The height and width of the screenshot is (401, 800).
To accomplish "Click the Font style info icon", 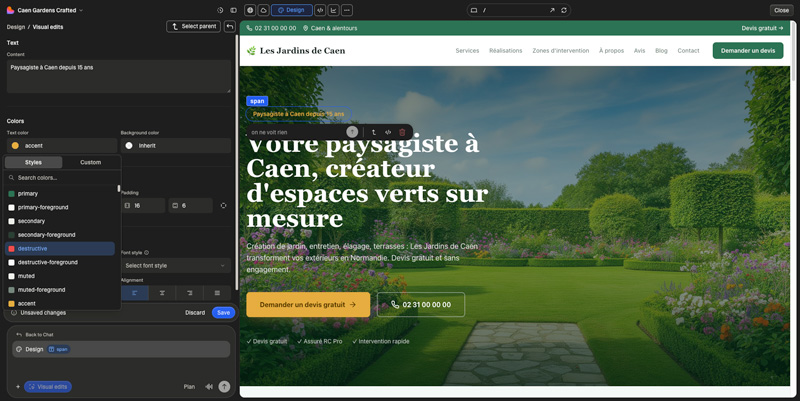I will point(146,253).
